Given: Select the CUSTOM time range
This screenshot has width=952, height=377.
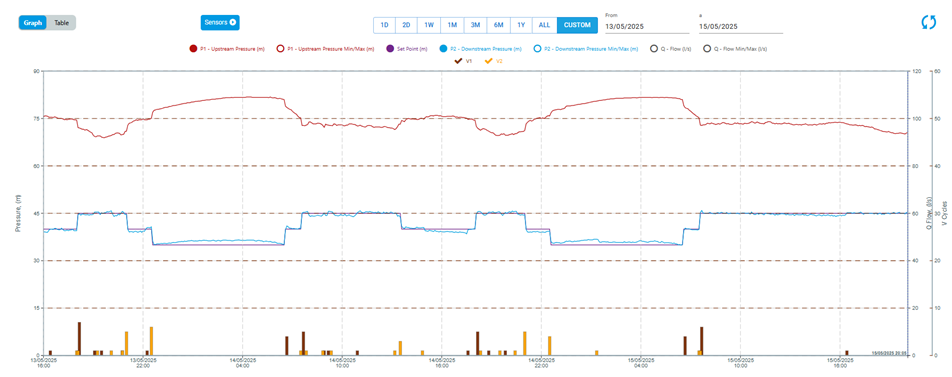Looking at the screenshot, I should click(x=577, y=25).
